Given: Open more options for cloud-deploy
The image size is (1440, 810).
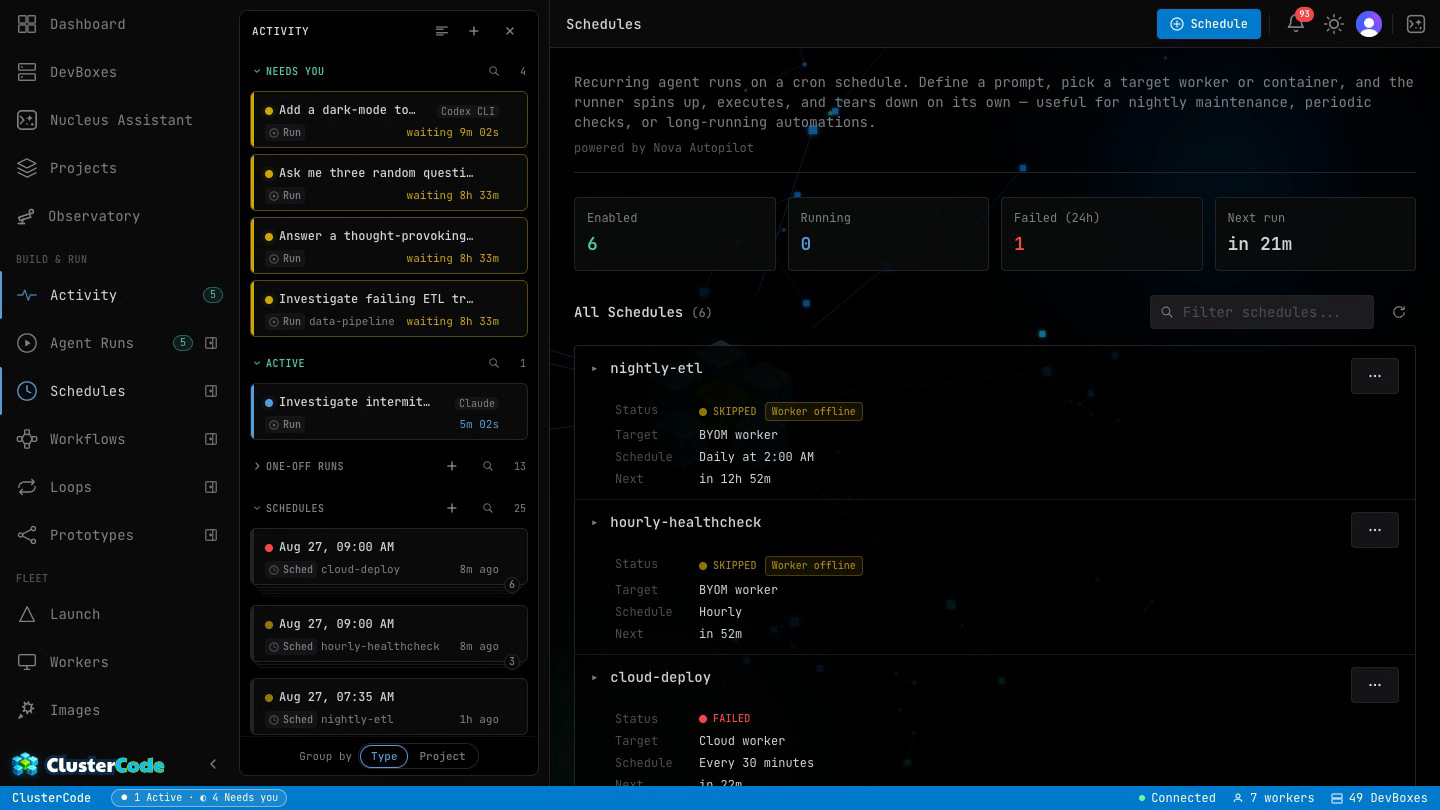Looking at the screenshot, I should [x=1375, y=685].
